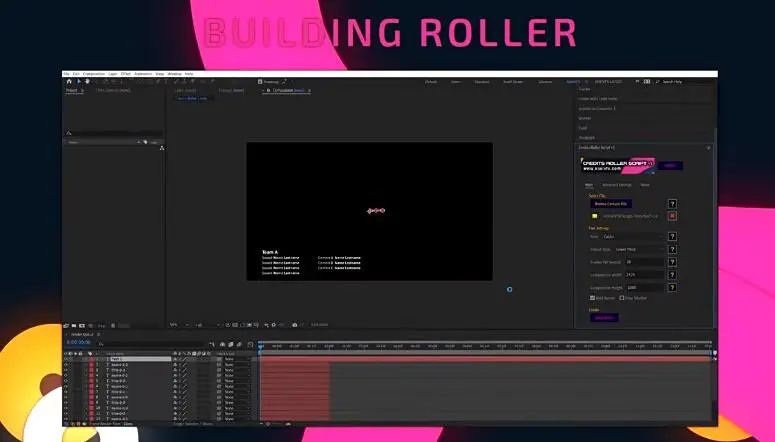
Task: Open the Composition menu
Action: click(x=94, y=73)
